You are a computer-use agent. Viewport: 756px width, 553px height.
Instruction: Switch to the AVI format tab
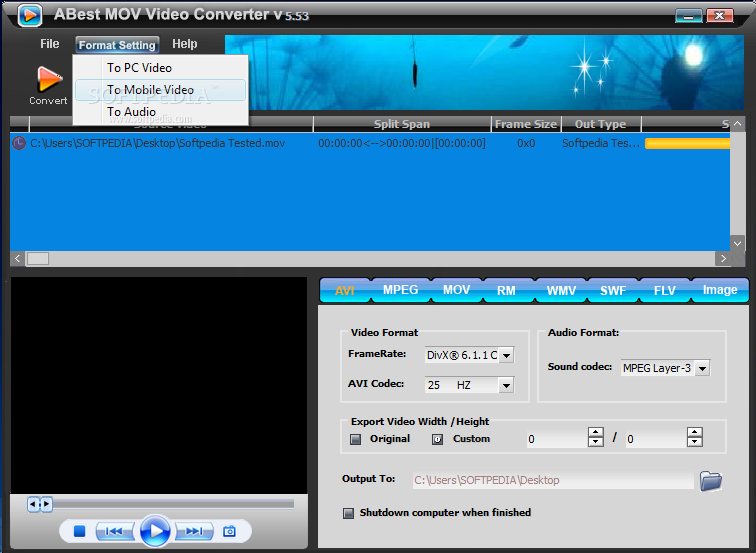pos(345,291)
